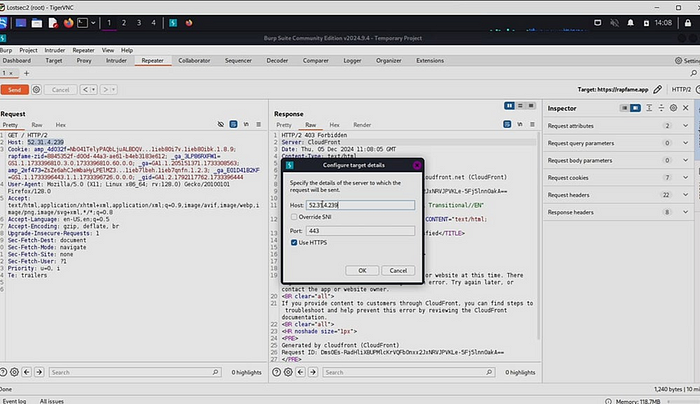Jump to next Response search match arrow
This screenshot has width=700, height=404.
[313, 372]
